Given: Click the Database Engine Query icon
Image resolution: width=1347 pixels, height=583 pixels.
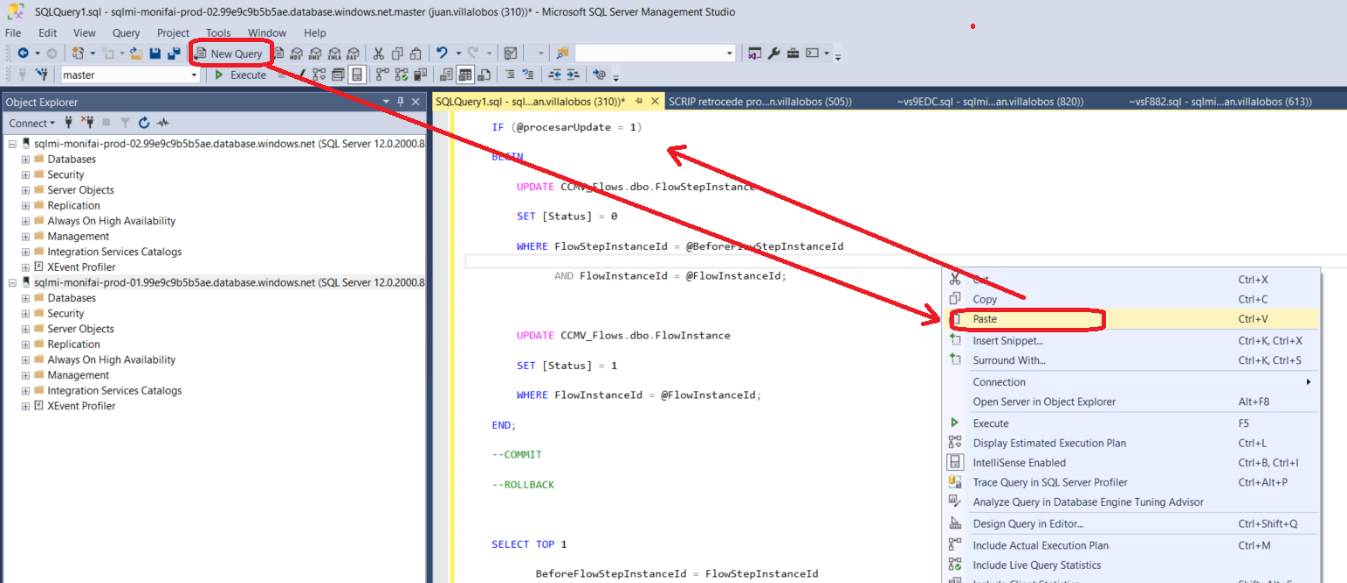Looking at the screenshot, I should coord(279,54).
